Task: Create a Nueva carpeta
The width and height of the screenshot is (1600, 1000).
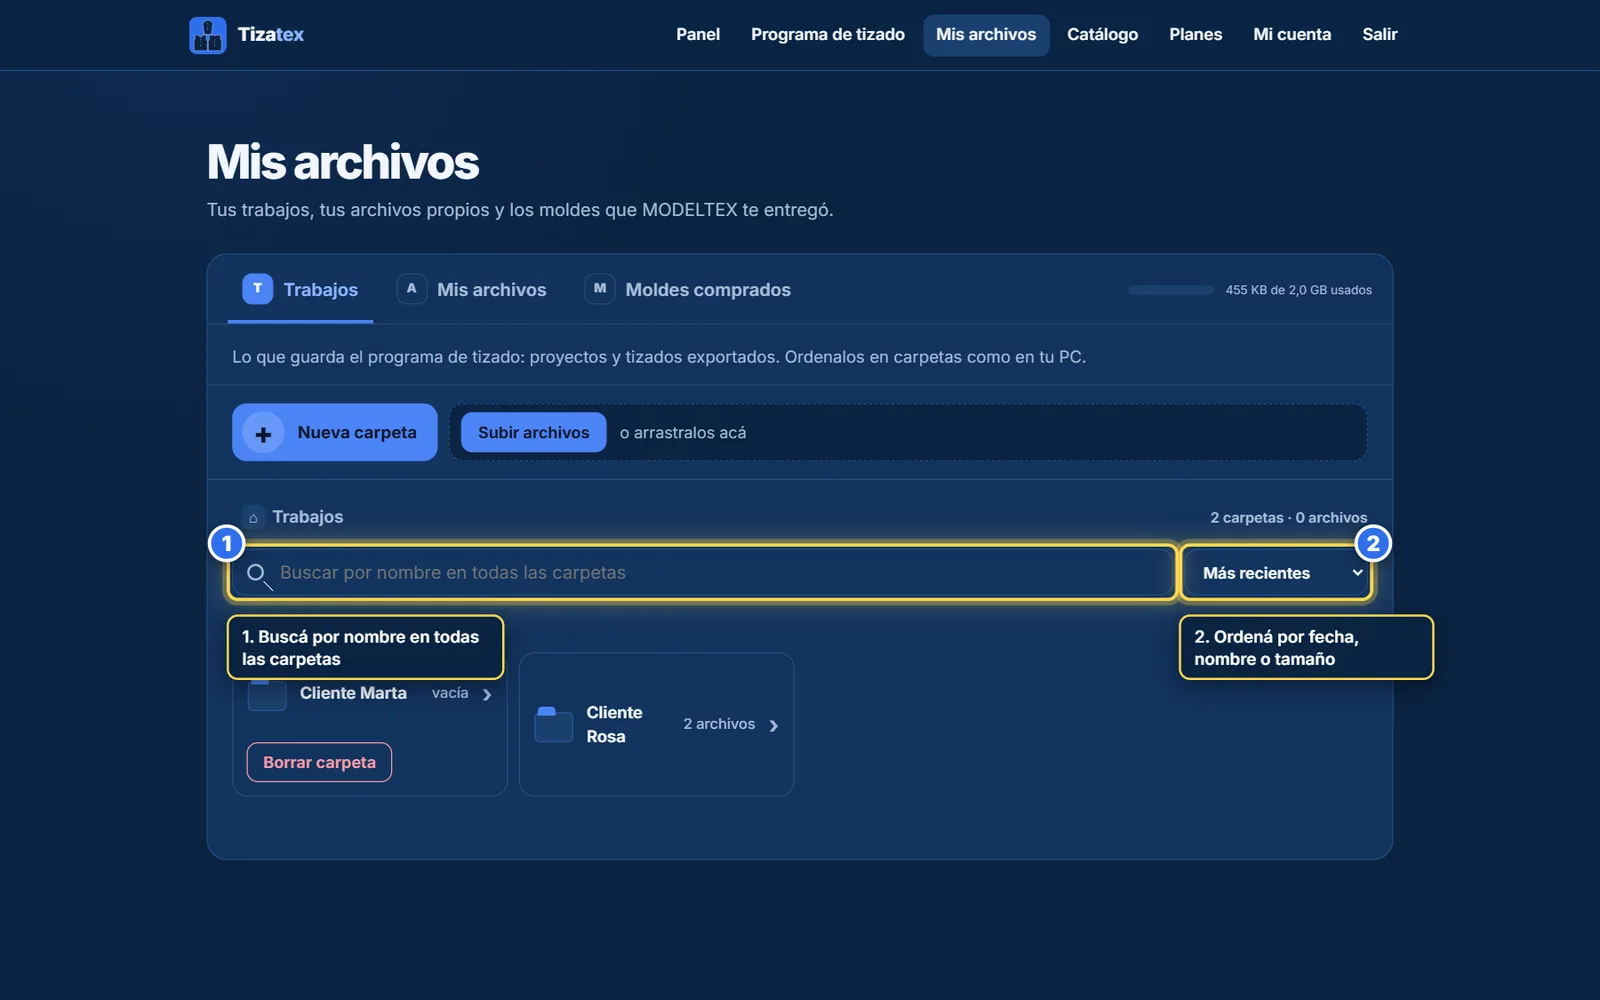Action: point(335,432)
